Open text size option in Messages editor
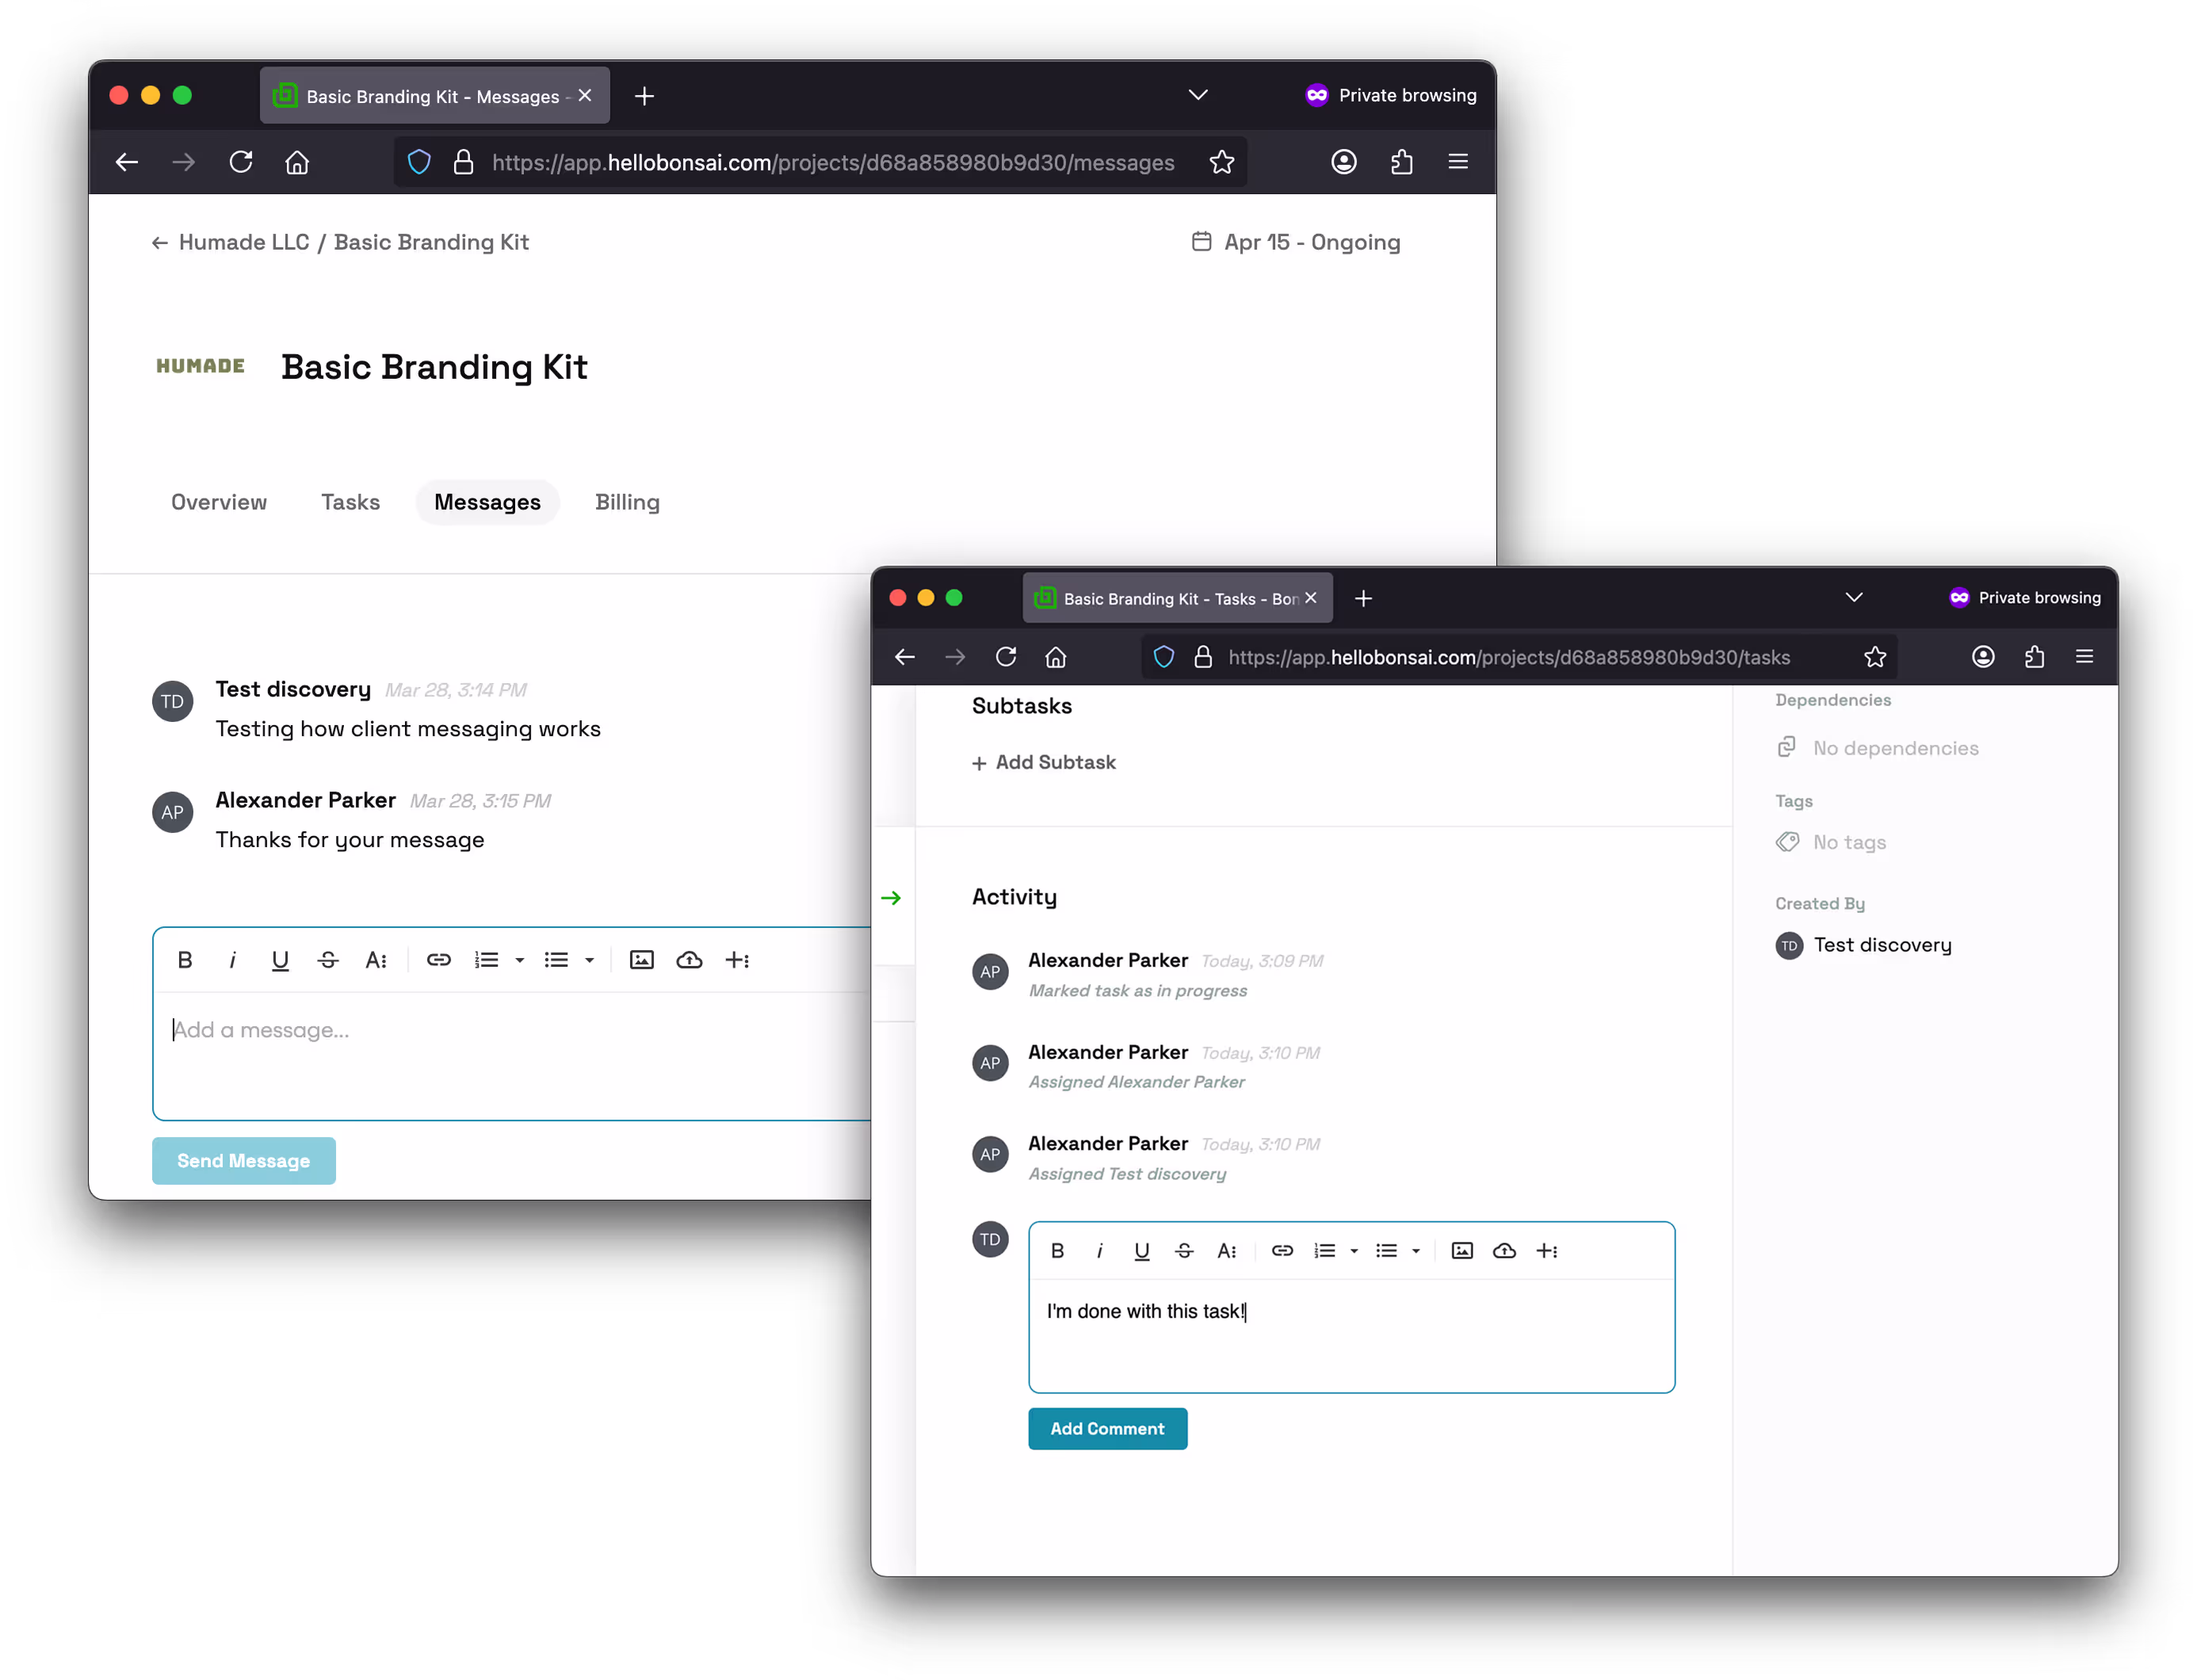 [376, 960]
